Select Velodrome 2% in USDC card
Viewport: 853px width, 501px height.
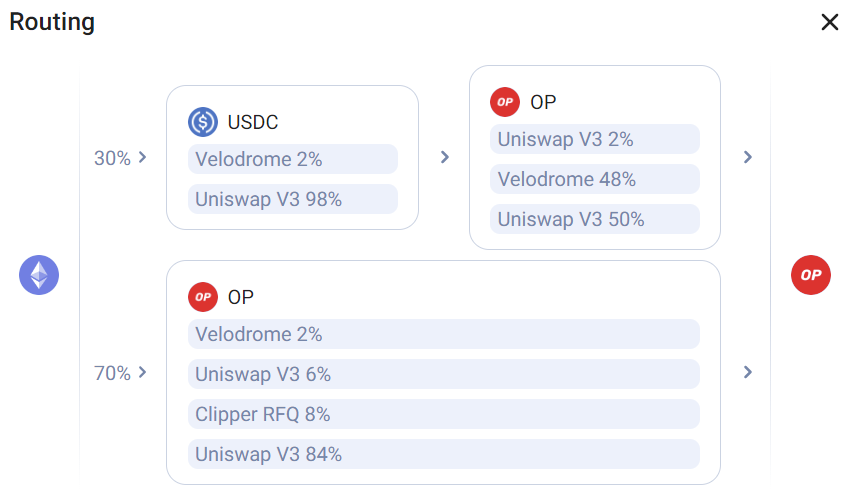(x=292, y=159)
